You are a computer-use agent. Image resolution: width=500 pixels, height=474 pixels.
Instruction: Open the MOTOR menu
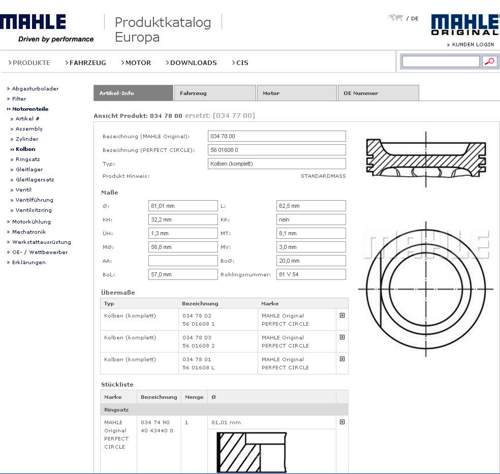tap(136, 63)
